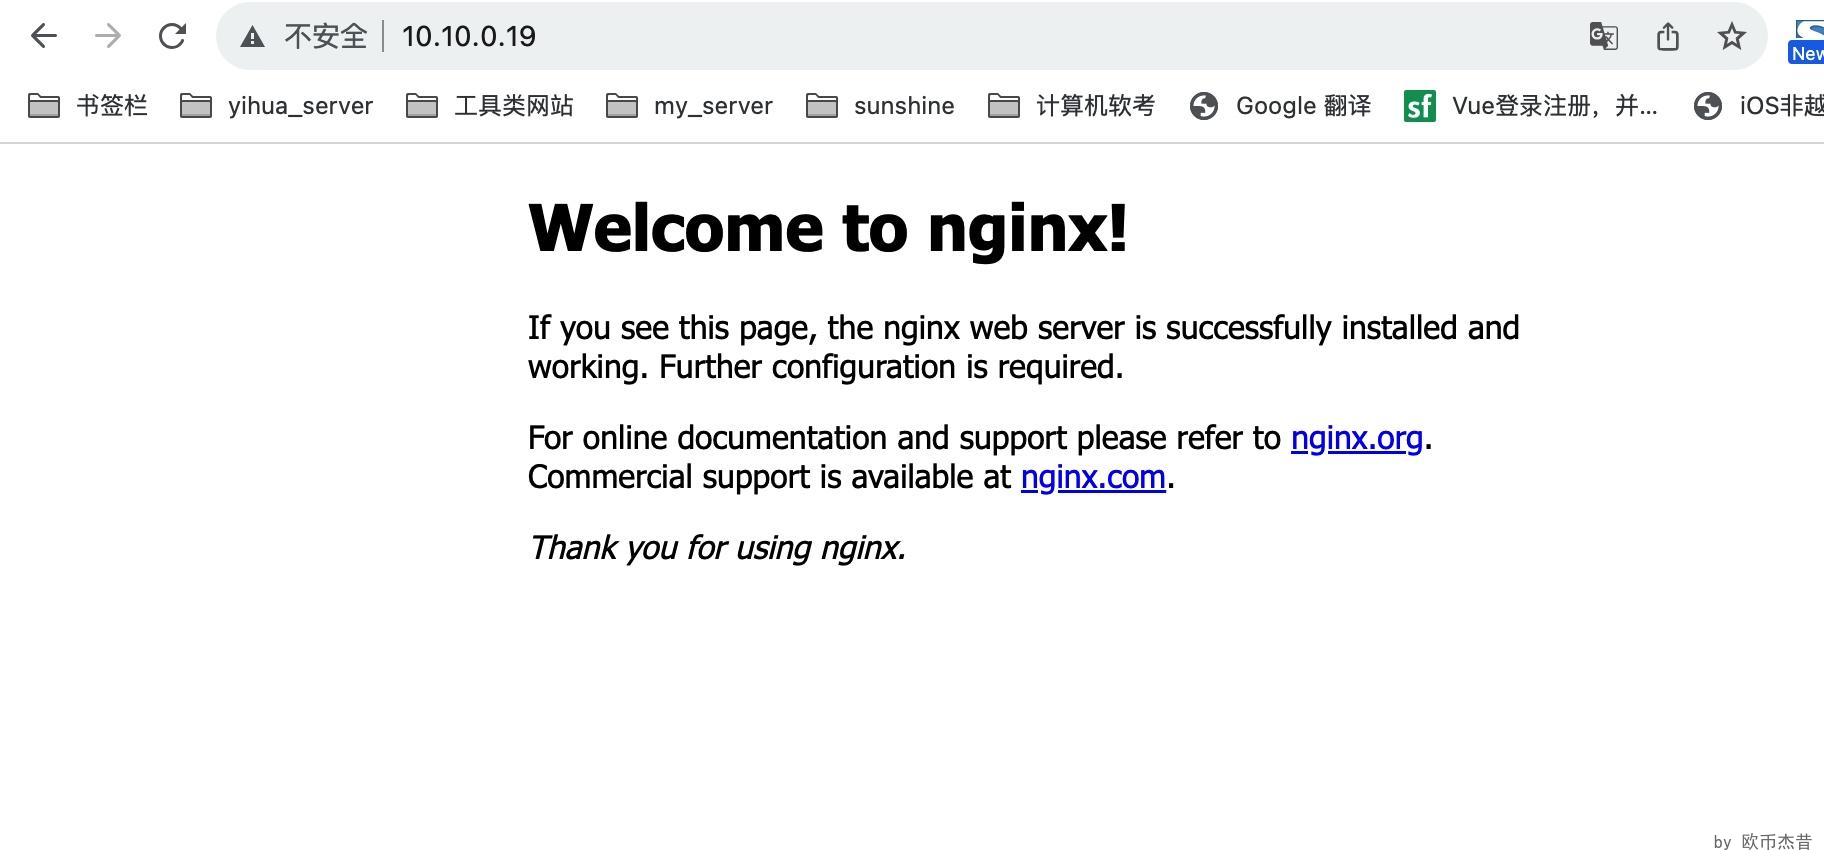The image size is (1824, 862).
Task: Click the browser forward arrow
Action: [108, 37]
